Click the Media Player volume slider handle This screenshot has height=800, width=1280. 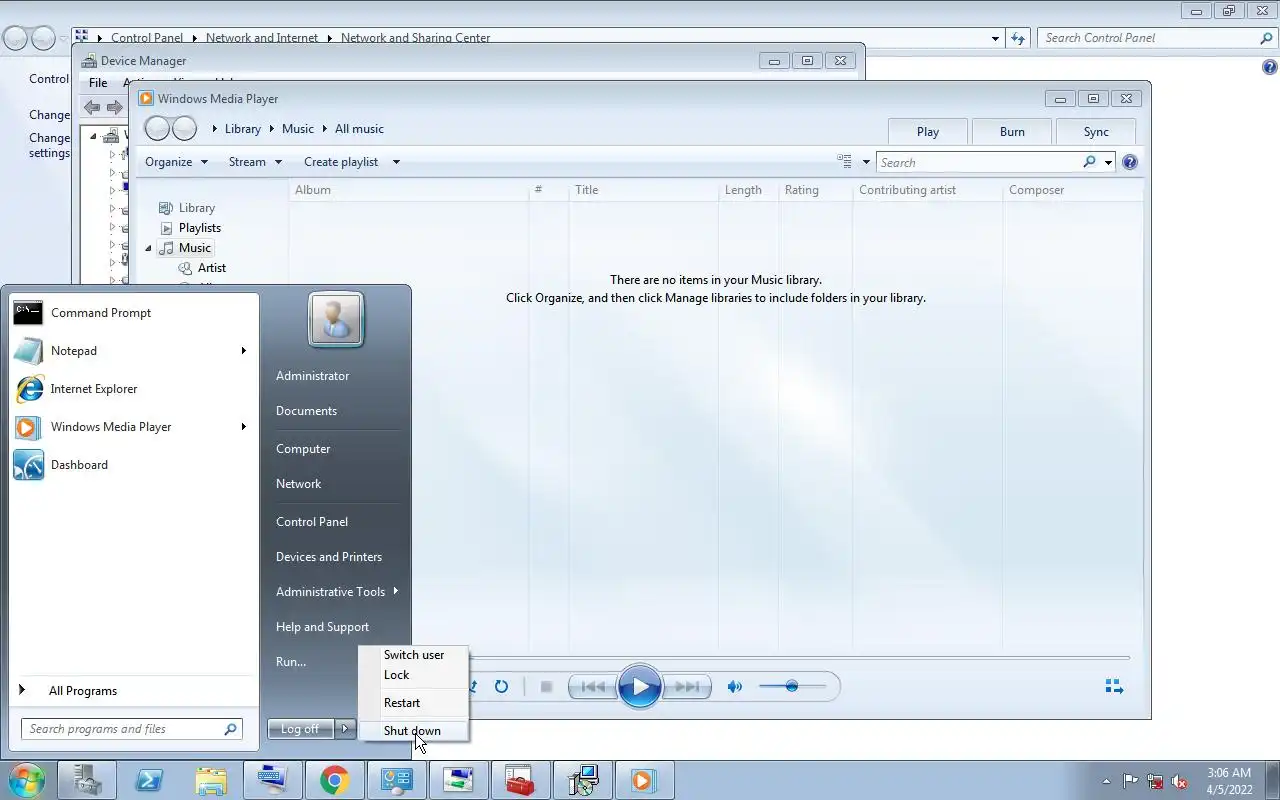(x=791, y=686)
